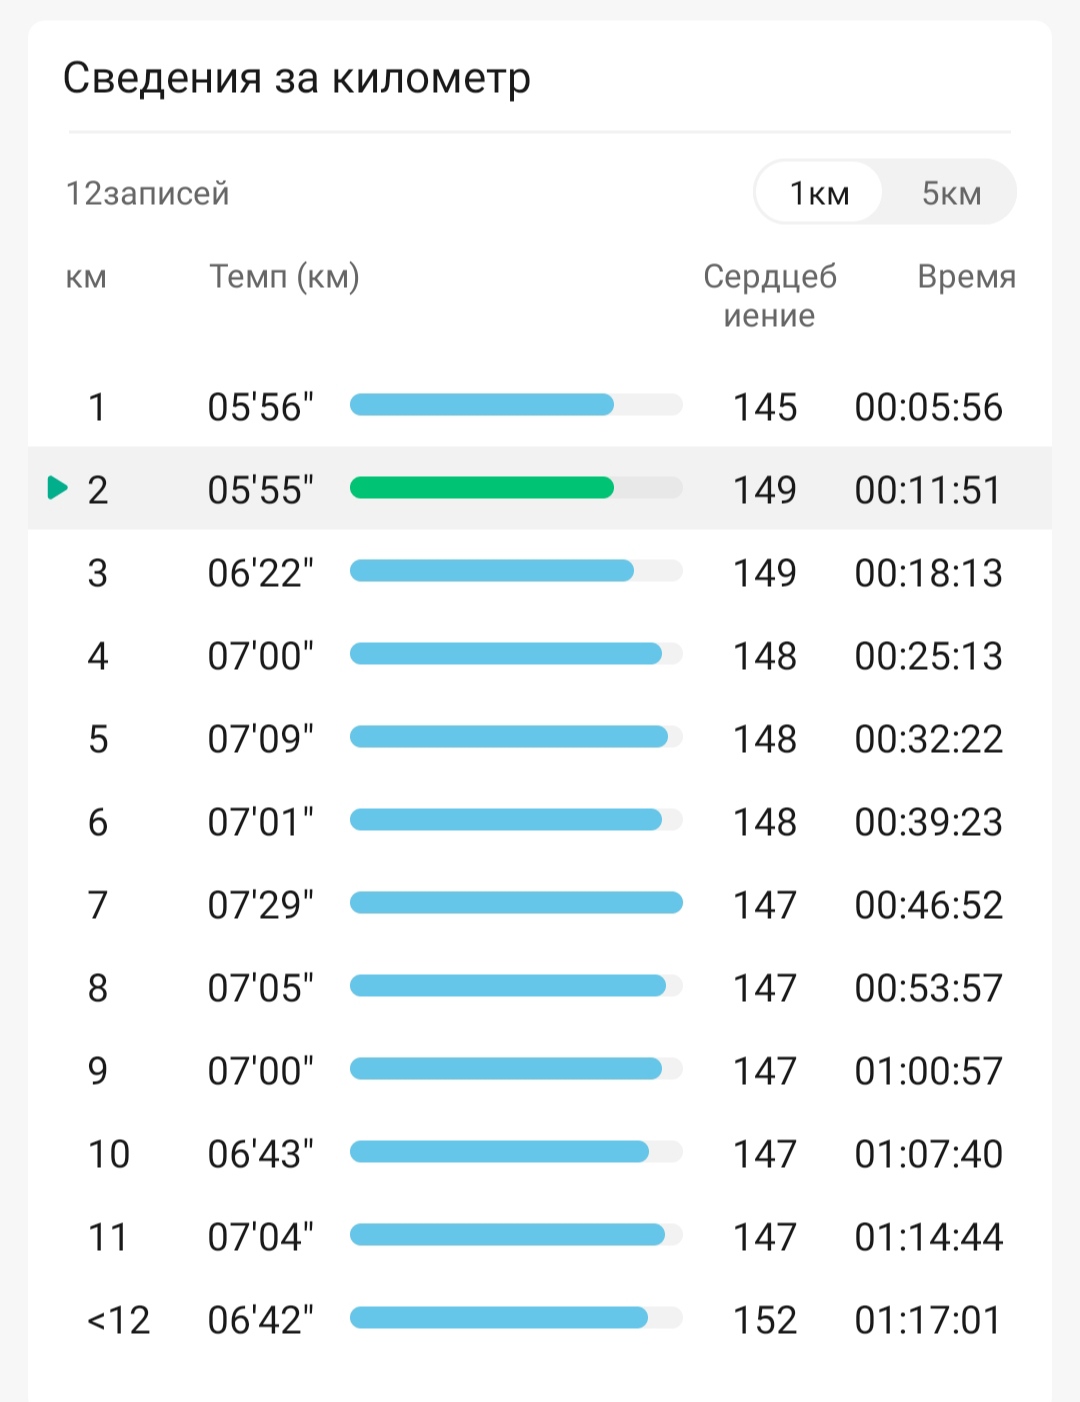Click the Темп (км) column header
The image size is (1080, 1402).
[284, 276]
